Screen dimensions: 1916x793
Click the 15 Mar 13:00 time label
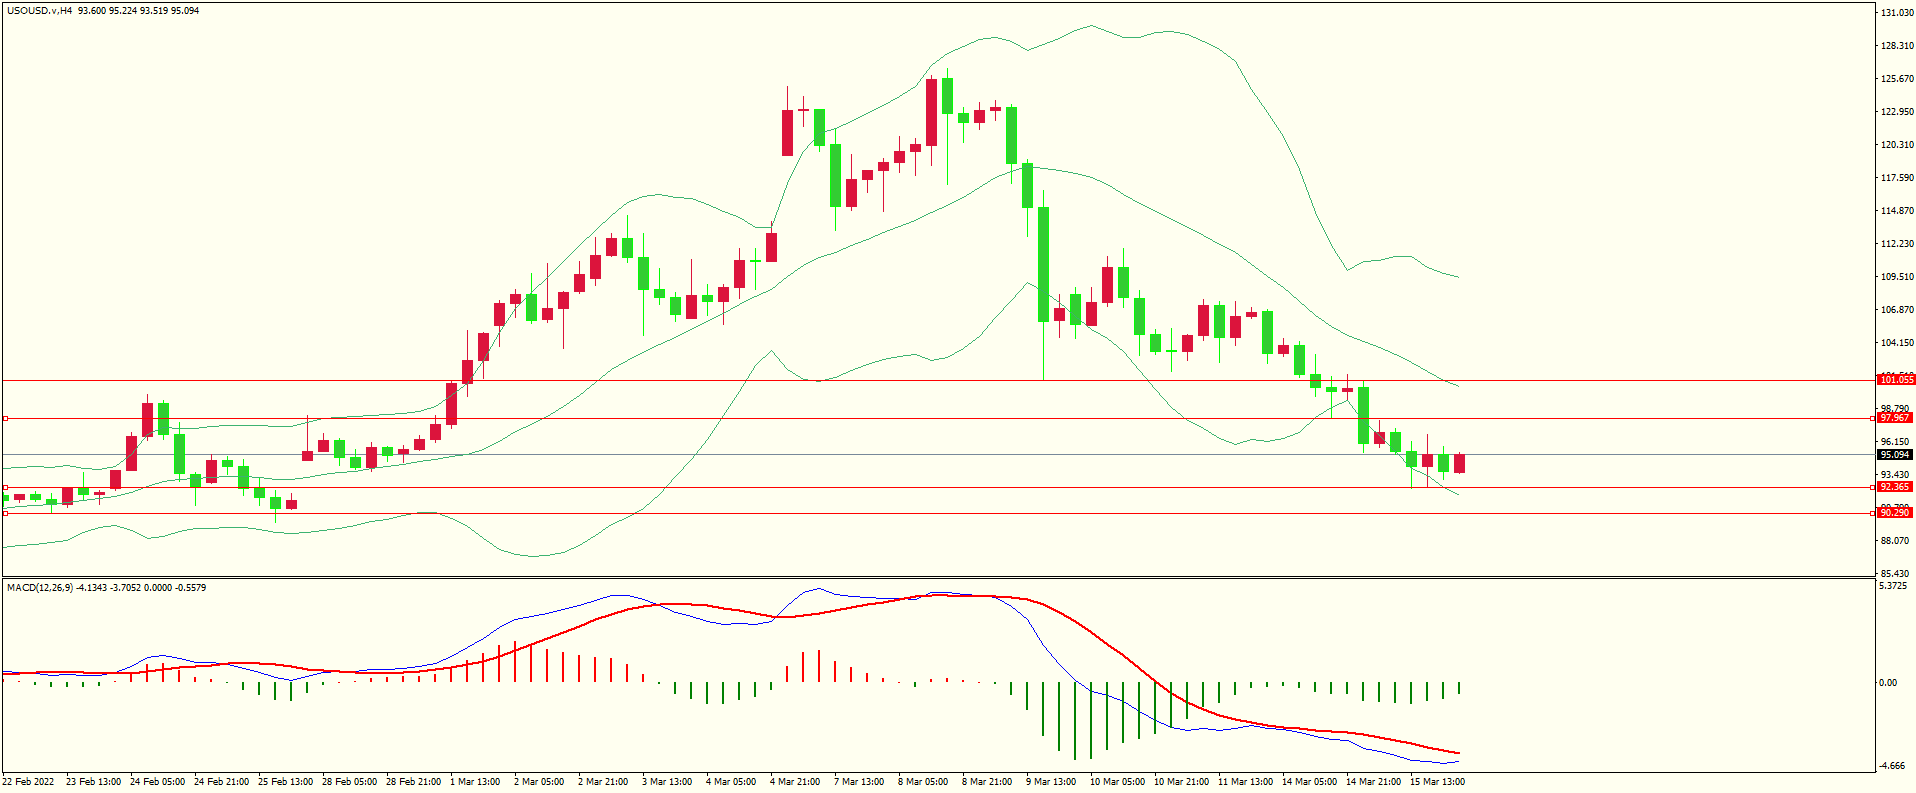click(1437, 782)
